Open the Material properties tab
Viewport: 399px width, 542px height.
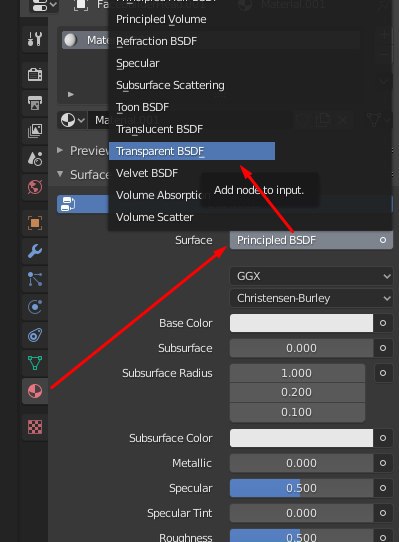[x=35, y=391]
